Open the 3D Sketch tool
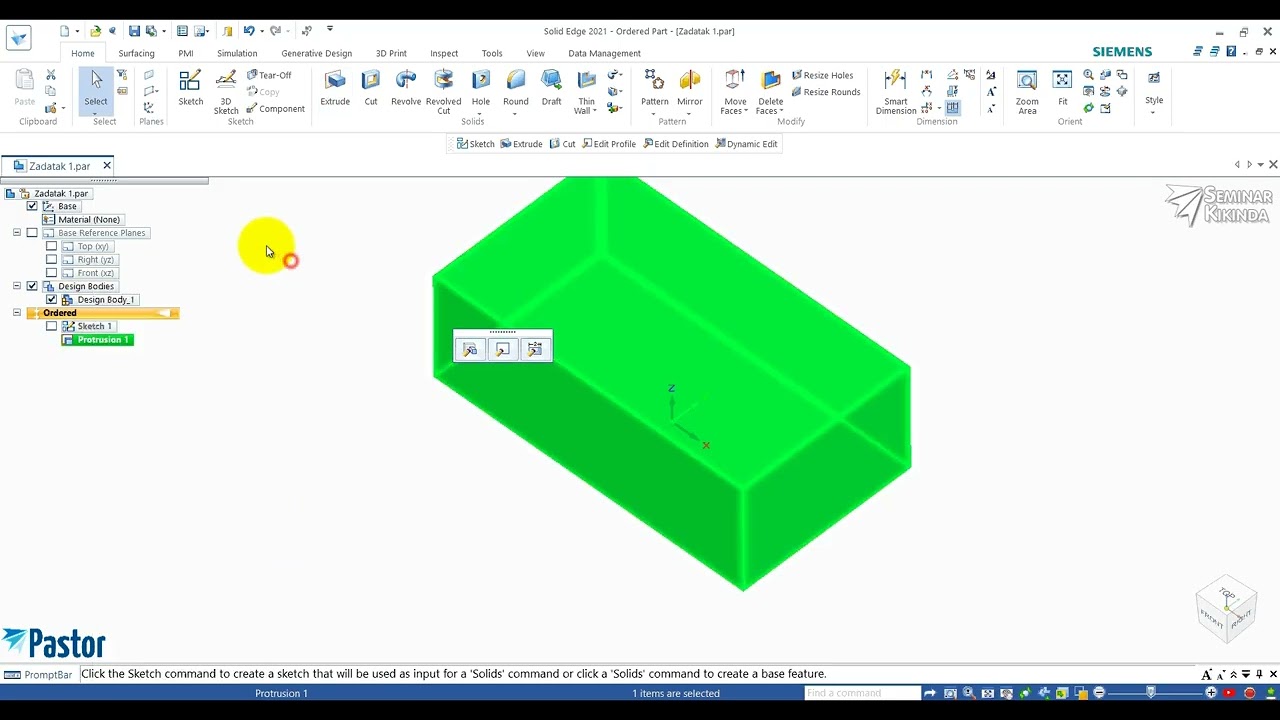Screen dimensions: 1280x720 coord(226,92)
